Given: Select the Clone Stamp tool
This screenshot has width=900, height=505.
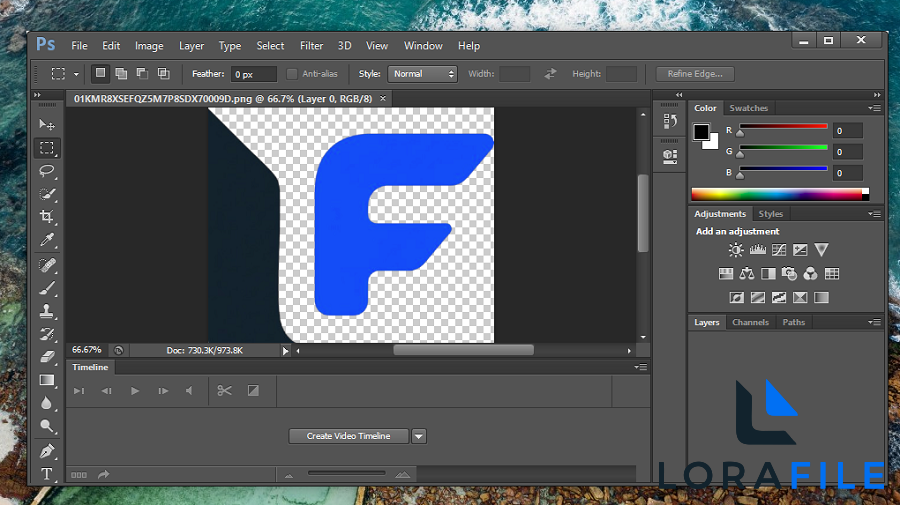Looking at the screenshot, I should [47, 311].
